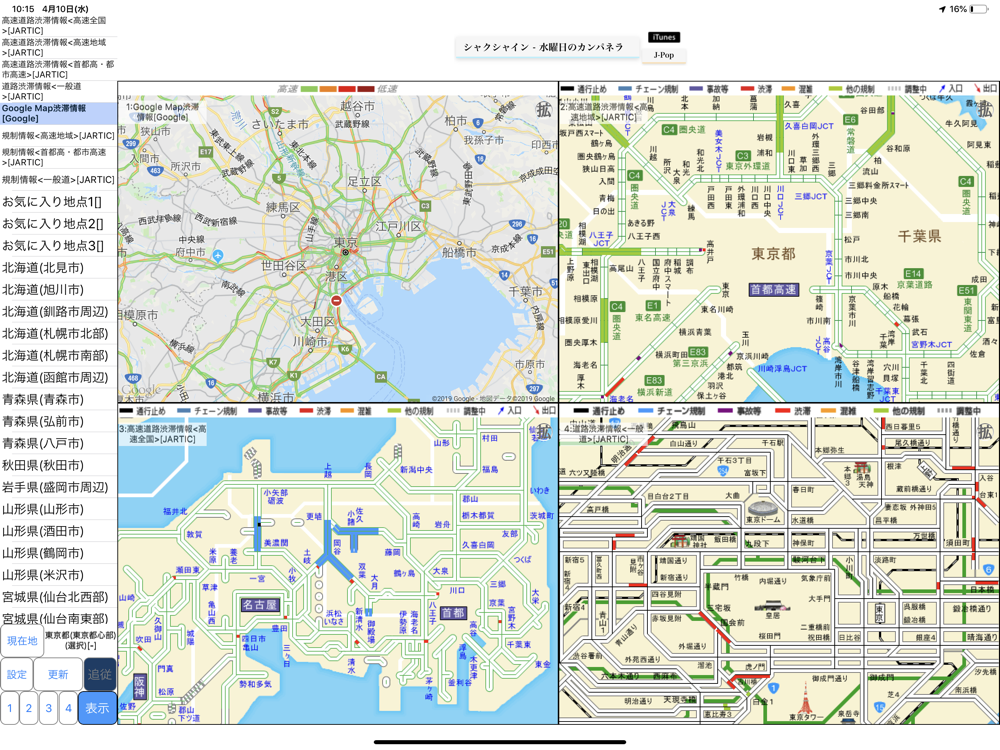Tap the iTunes label
The width and height of the screenshot is (1000, 750).
664,37
